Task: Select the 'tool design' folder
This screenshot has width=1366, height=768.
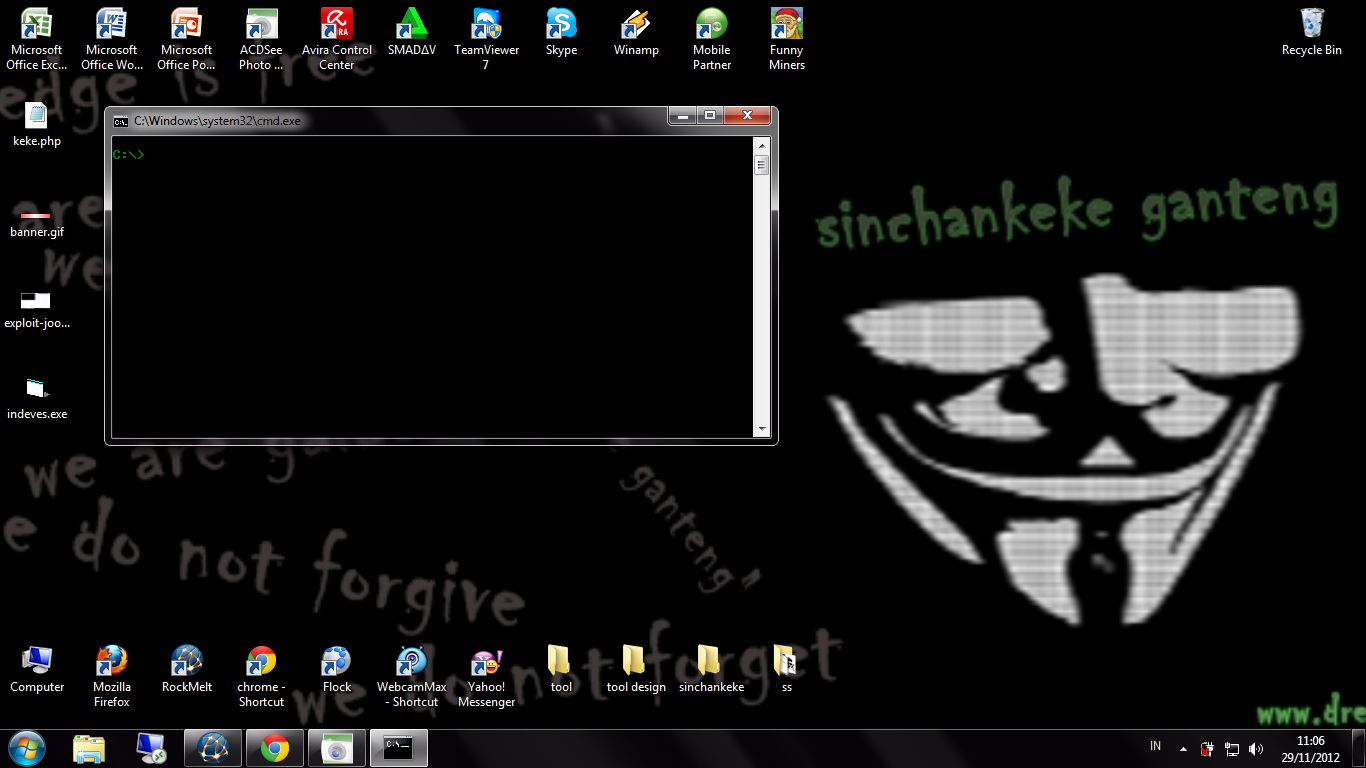Action: click(636, 669)
